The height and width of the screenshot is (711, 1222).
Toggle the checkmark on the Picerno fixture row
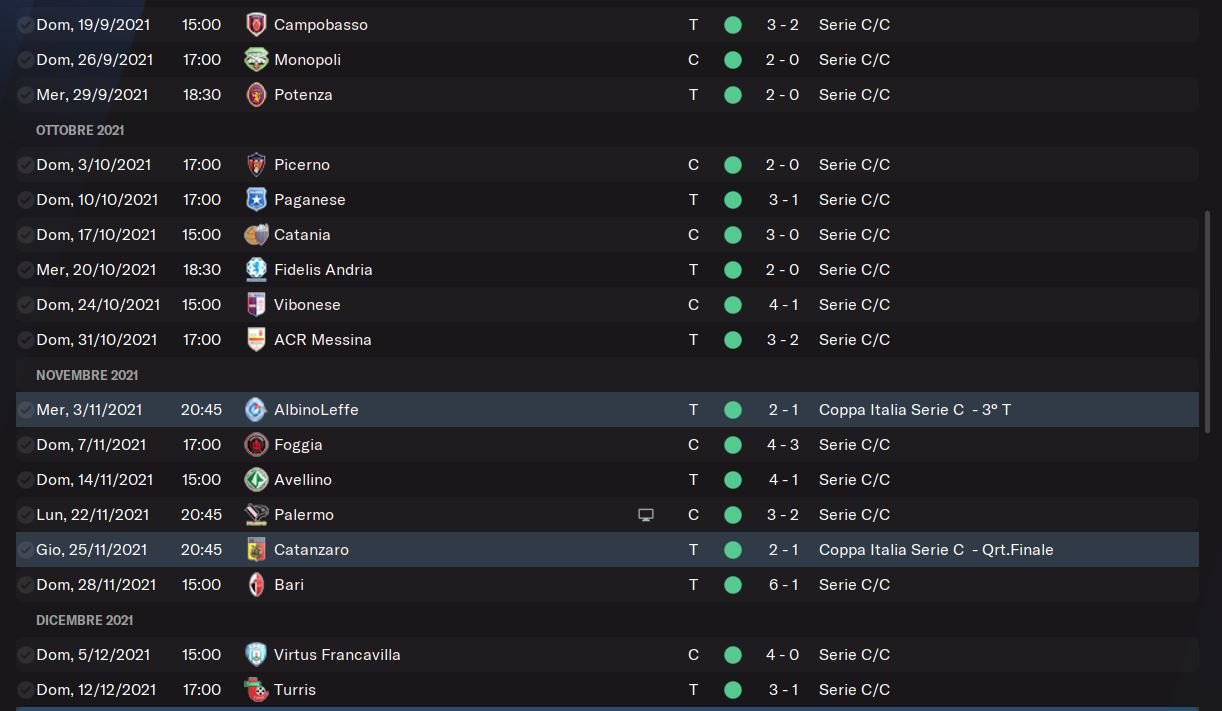25,165
